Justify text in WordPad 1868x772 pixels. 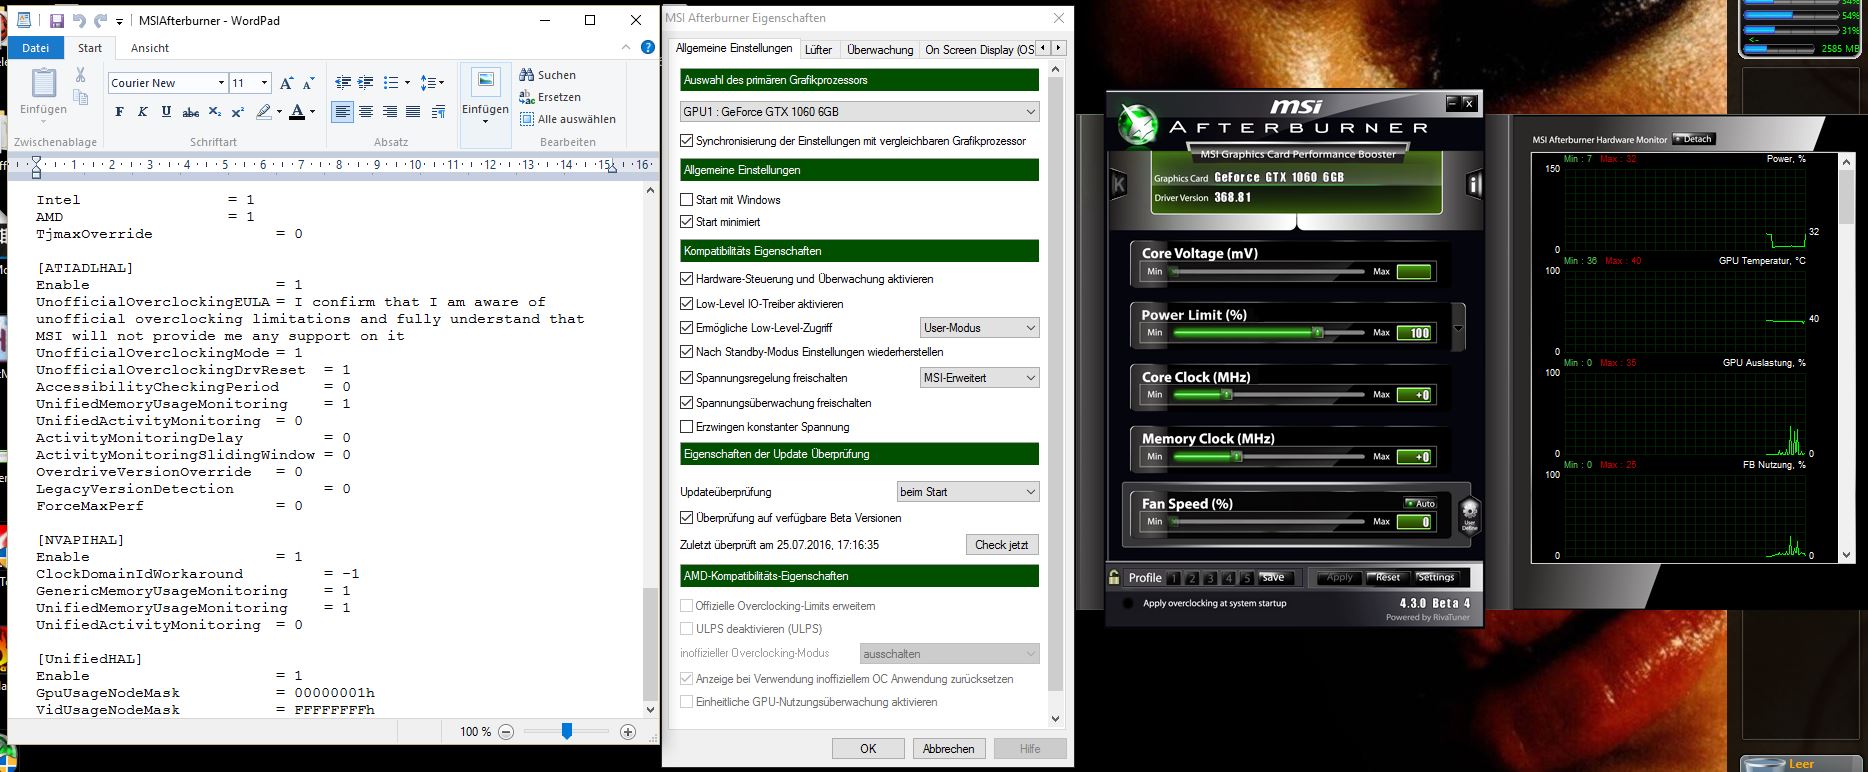tap(413, 112)
